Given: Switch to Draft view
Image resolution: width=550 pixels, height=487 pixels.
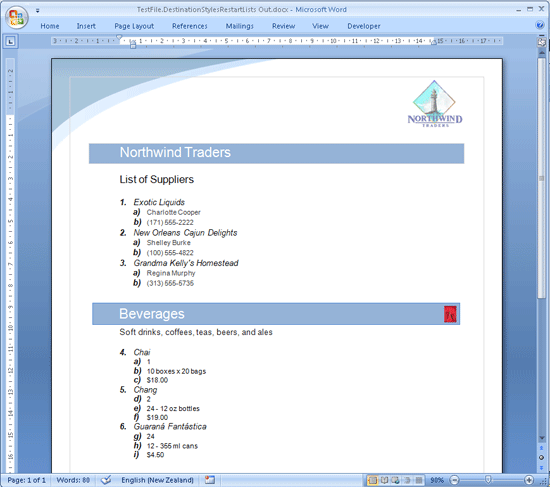Looking at the screenshot, I should click(419, 480).
